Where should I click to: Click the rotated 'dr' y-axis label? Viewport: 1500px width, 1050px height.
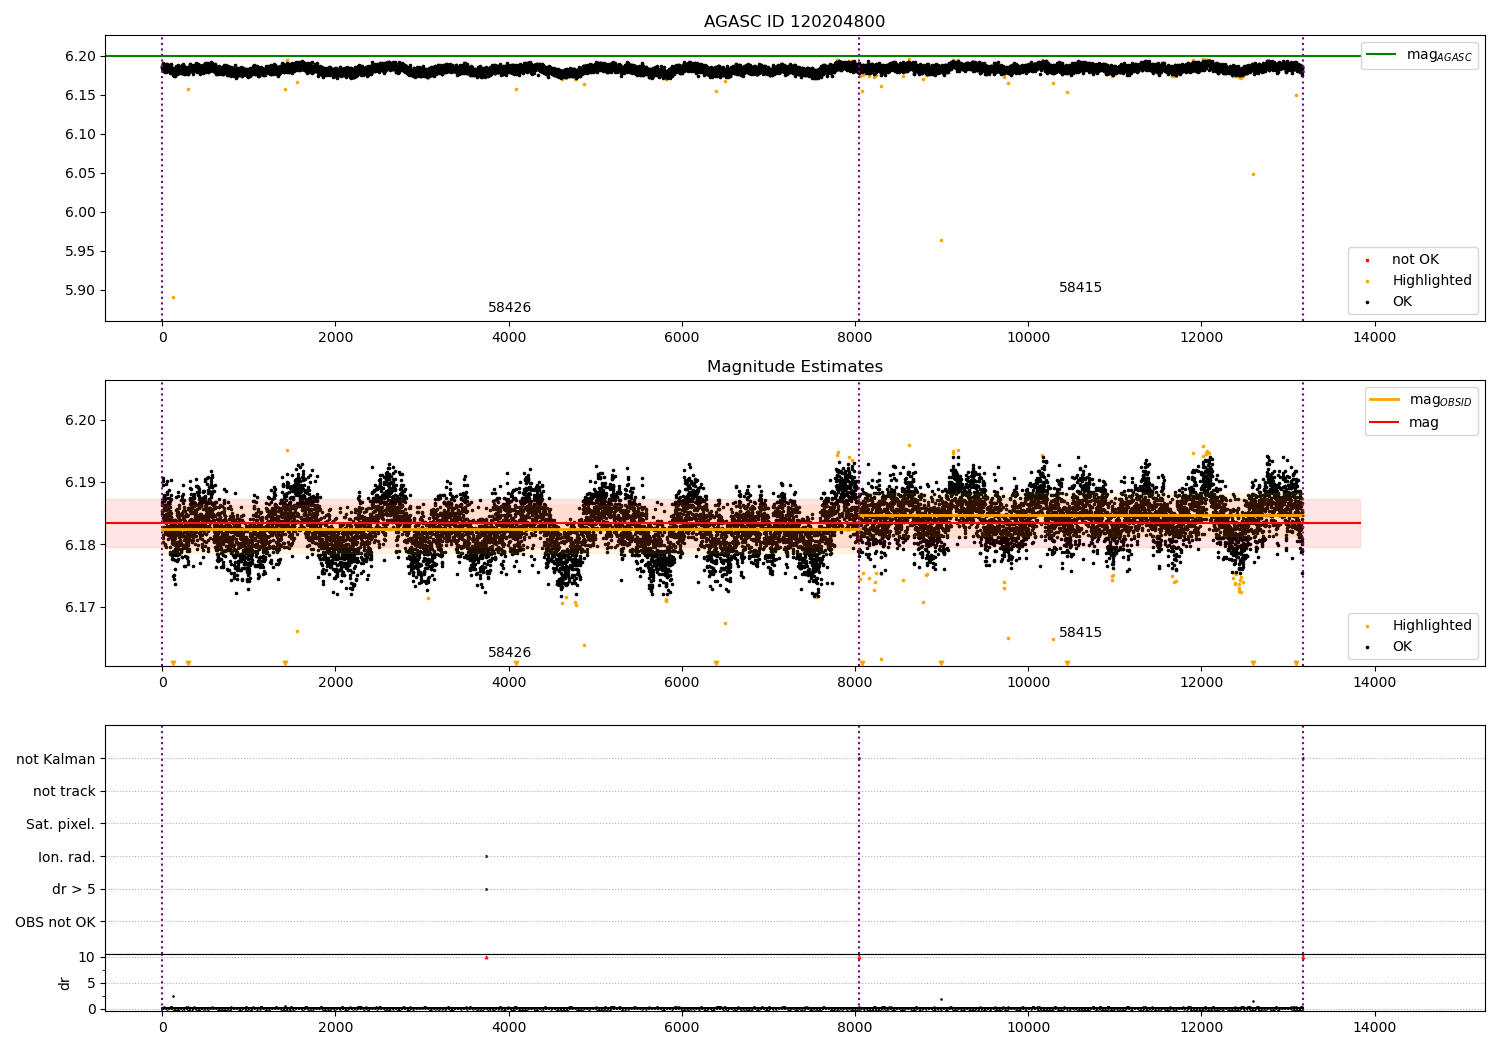click(x=65, y=983)
